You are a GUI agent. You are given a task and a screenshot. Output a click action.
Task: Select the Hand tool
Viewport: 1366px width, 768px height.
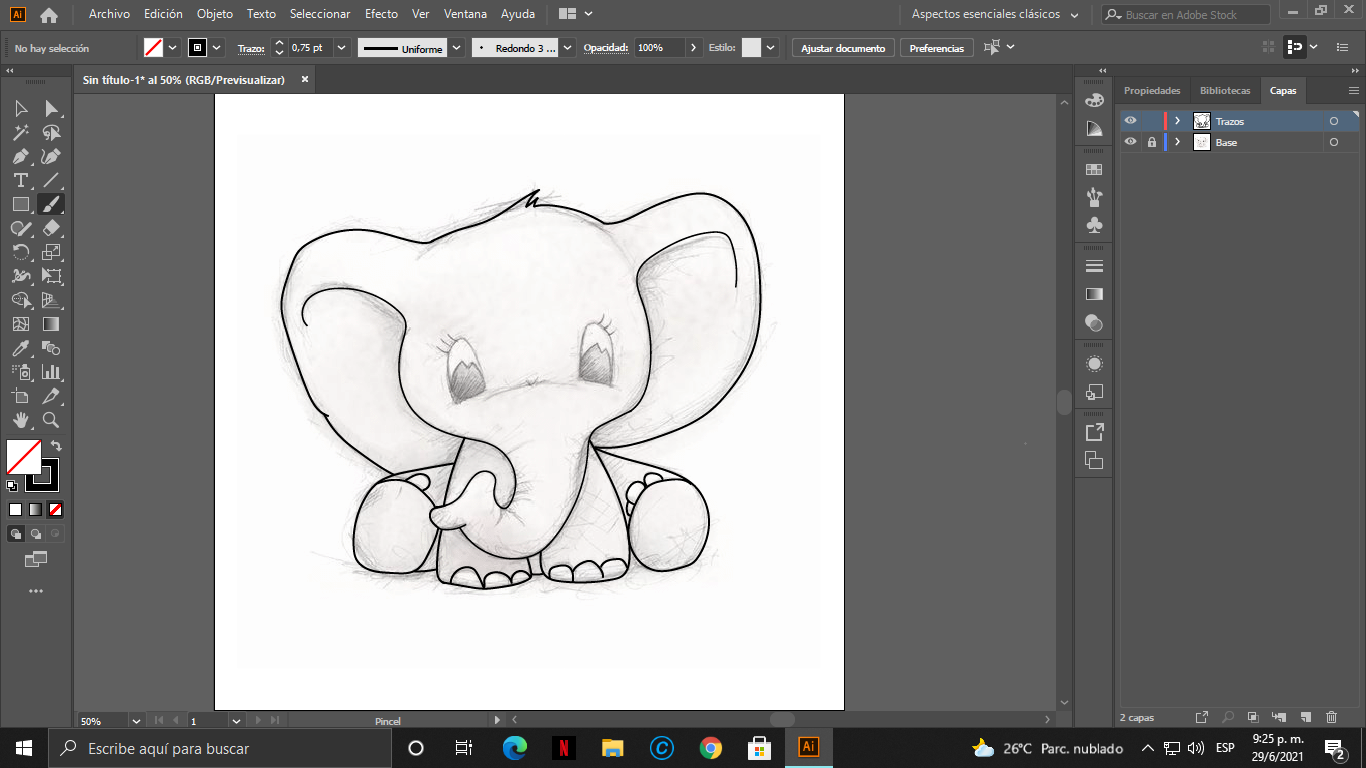(20, 421)
